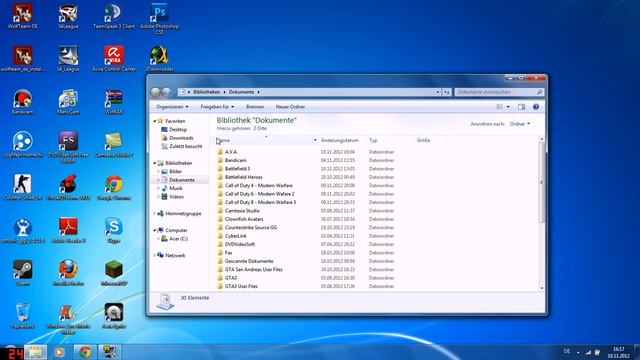This screenshot has width=640, height=360.
Task: Open the Bandicam desktop icon
Action: (x=22, y=102)
